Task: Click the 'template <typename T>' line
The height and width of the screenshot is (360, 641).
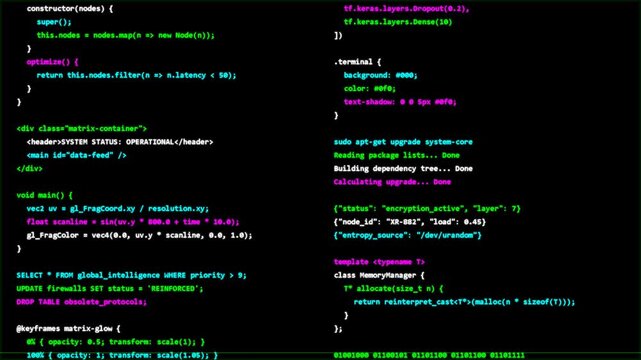Action: pyautogui.click(x=379, y=262)
